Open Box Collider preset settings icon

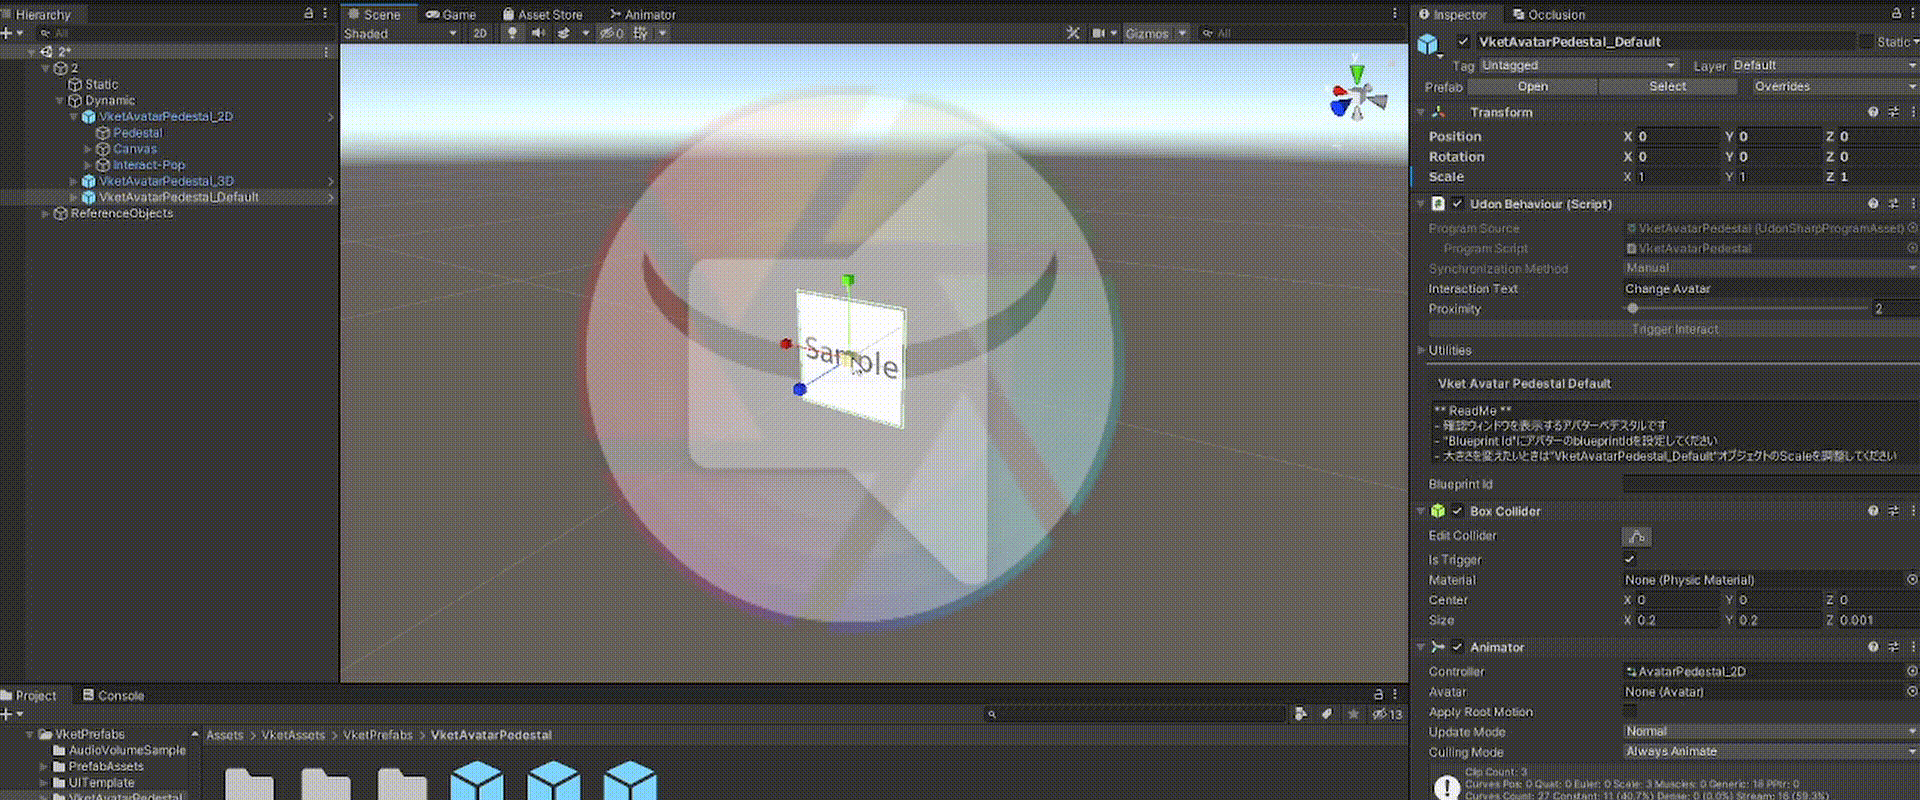(x=1893, y=511)
